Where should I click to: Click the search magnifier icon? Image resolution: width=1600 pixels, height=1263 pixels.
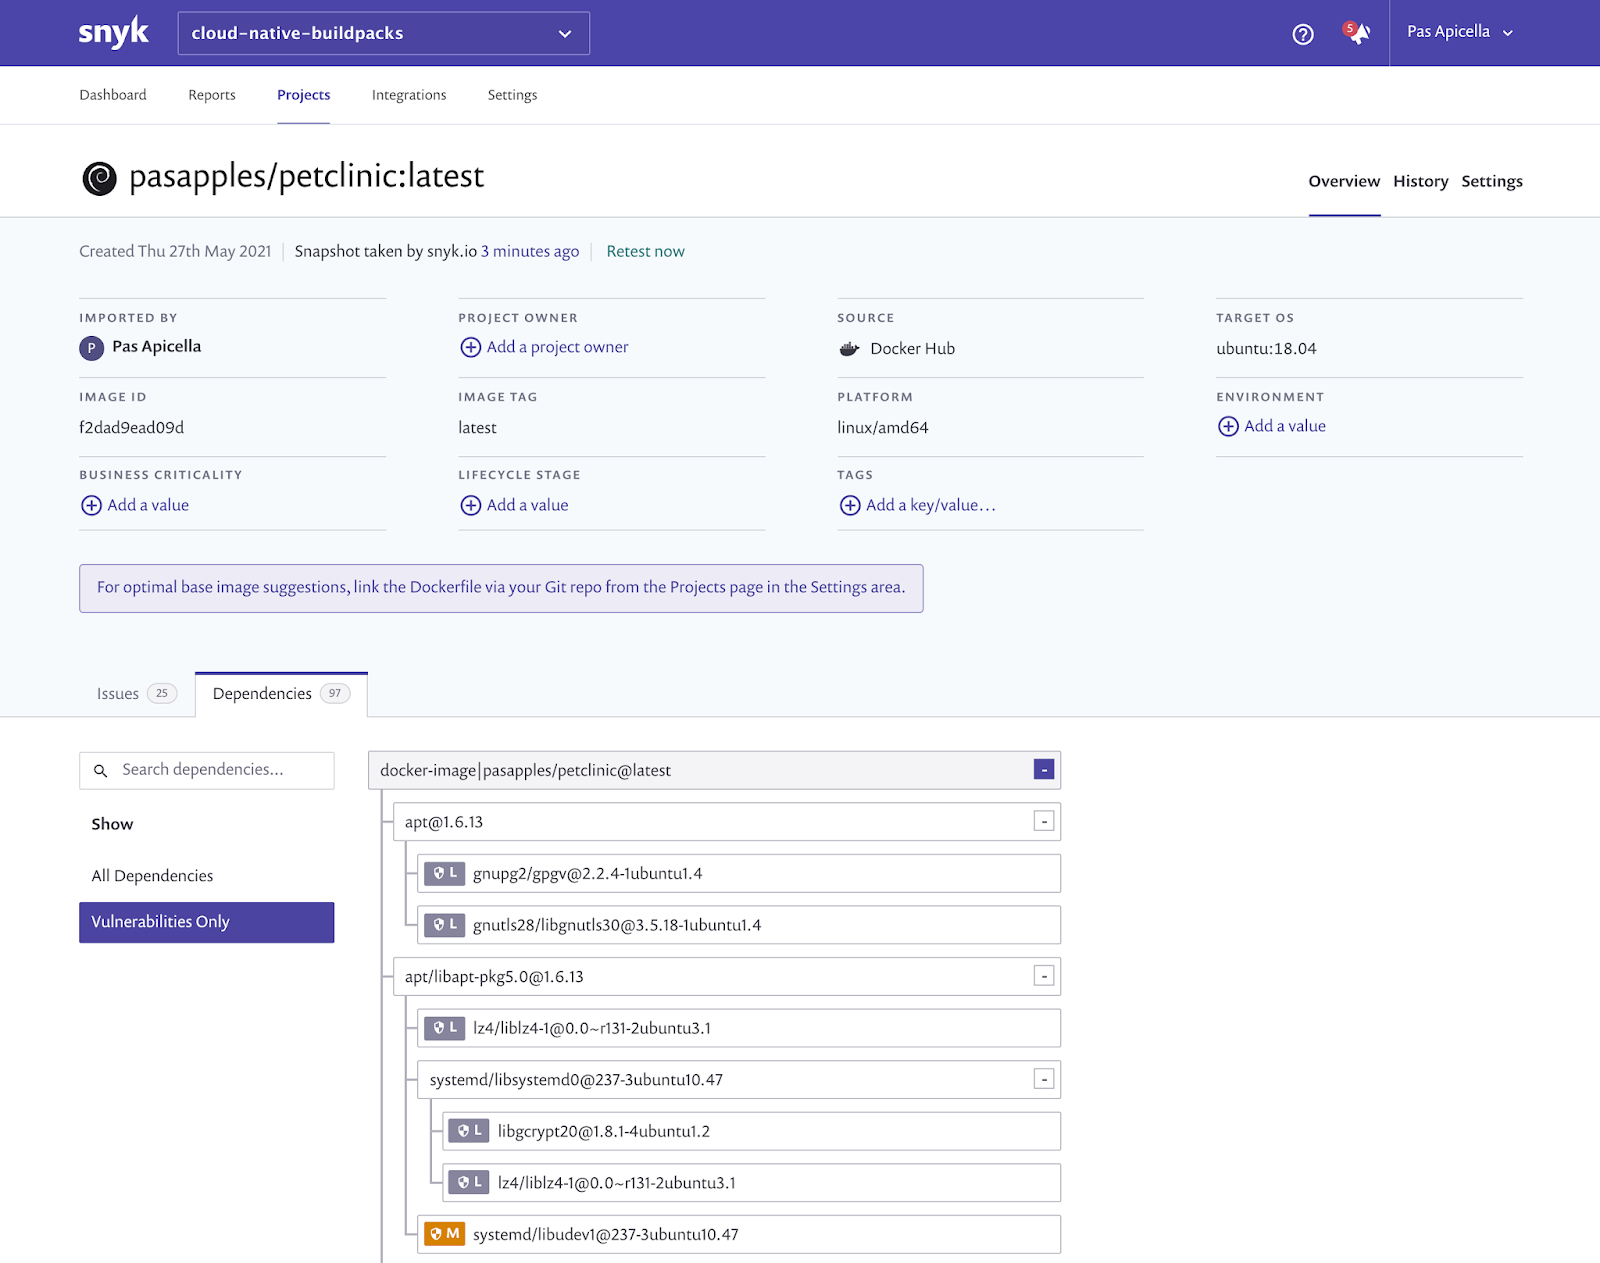tap(100, 771)
